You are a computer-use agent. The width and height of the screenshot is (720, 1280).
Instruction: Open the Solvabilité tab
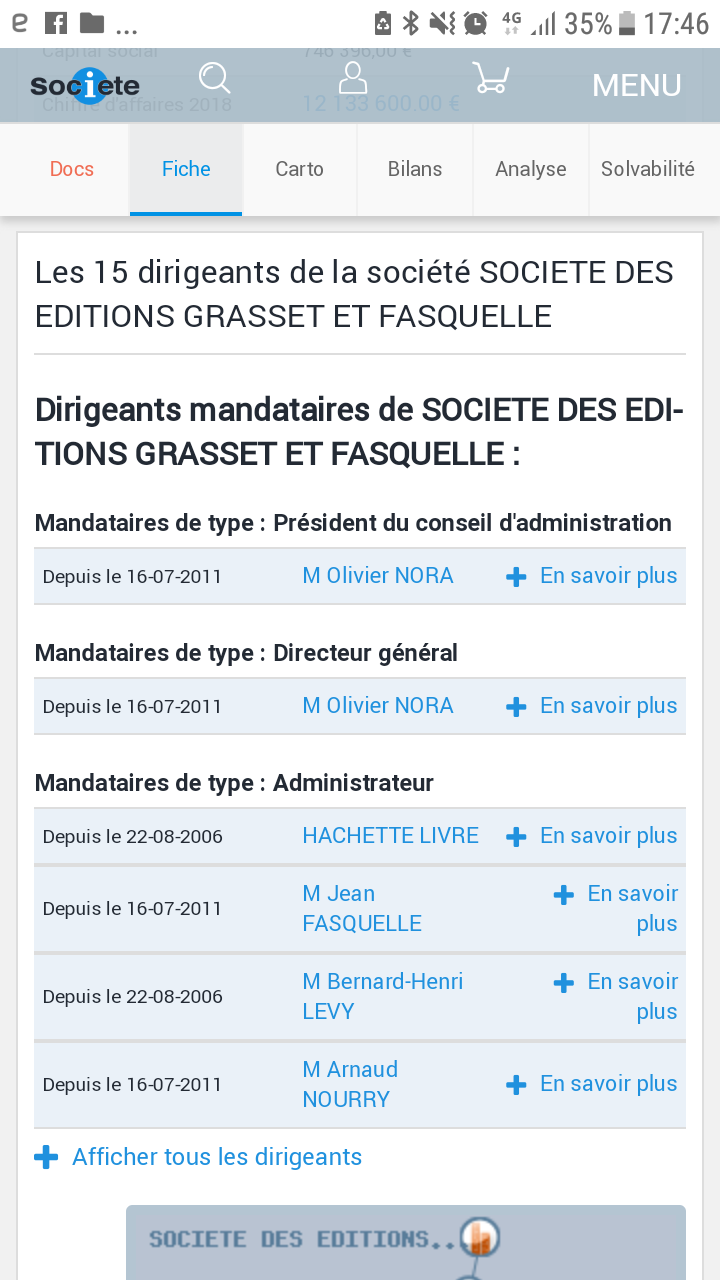click(648, 169)
